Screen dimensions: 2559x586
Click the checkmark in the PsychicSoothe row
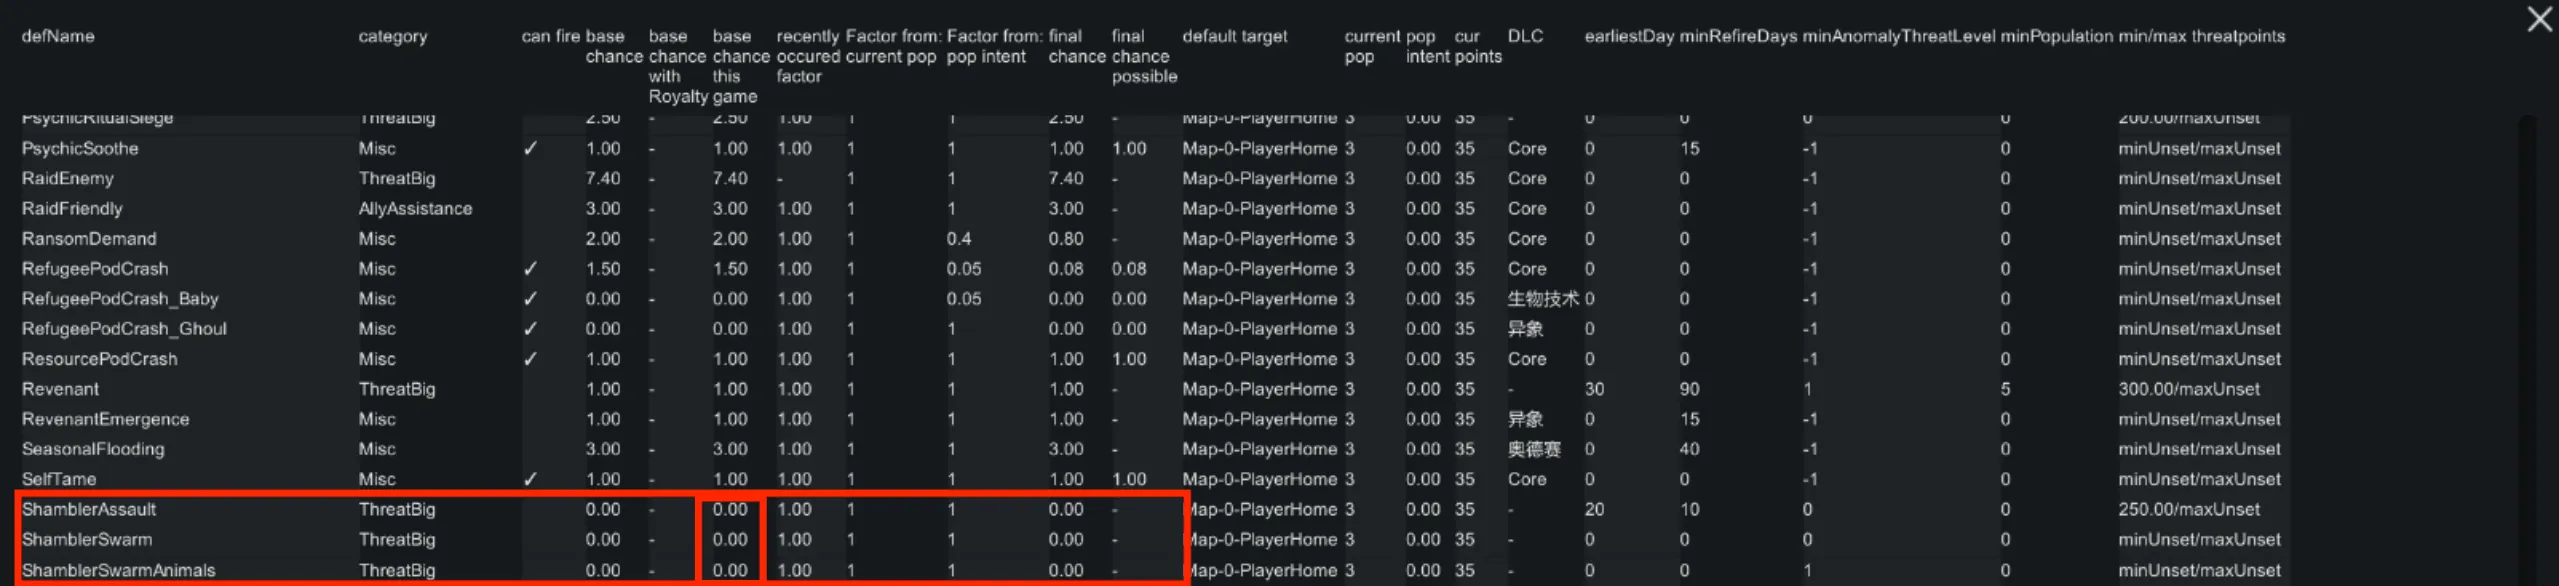pos(530,148)
